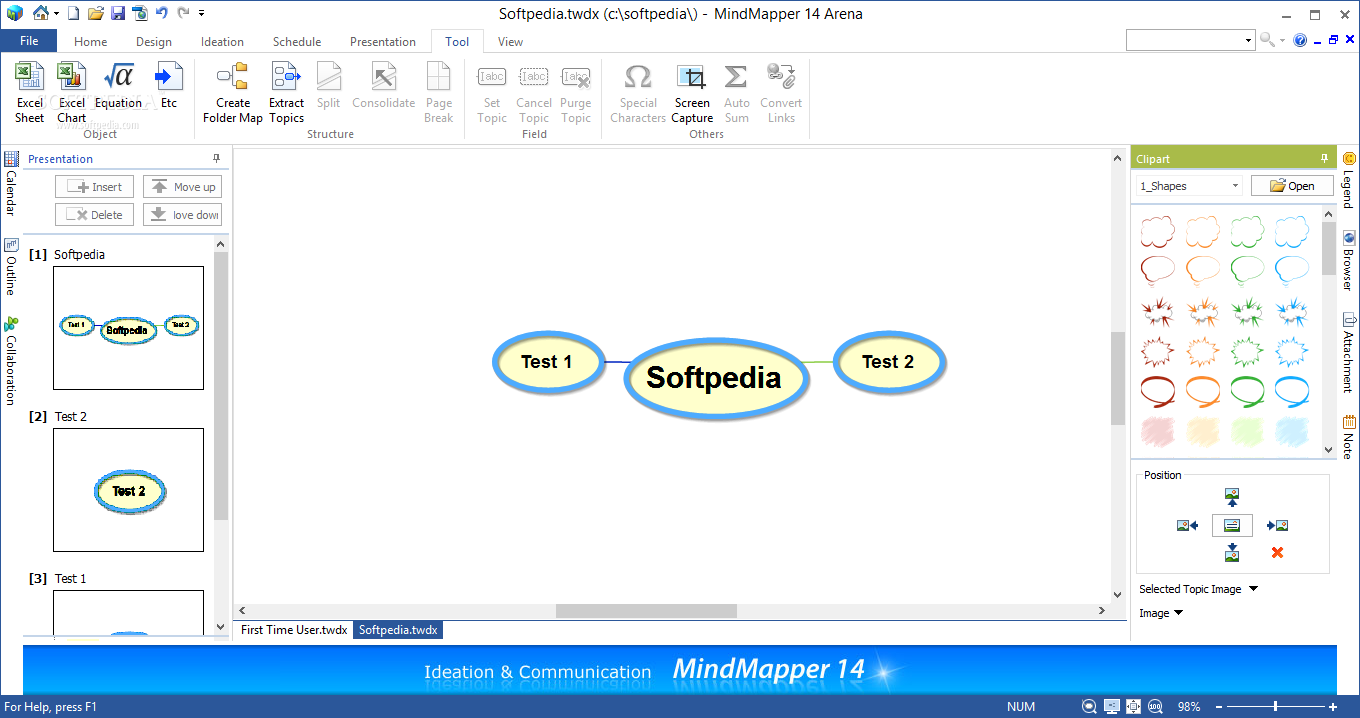Image resolution: width=1360 pixels, height=718 pixels.
Task: Click the Move down button
Action: click(x=182, y=214)
